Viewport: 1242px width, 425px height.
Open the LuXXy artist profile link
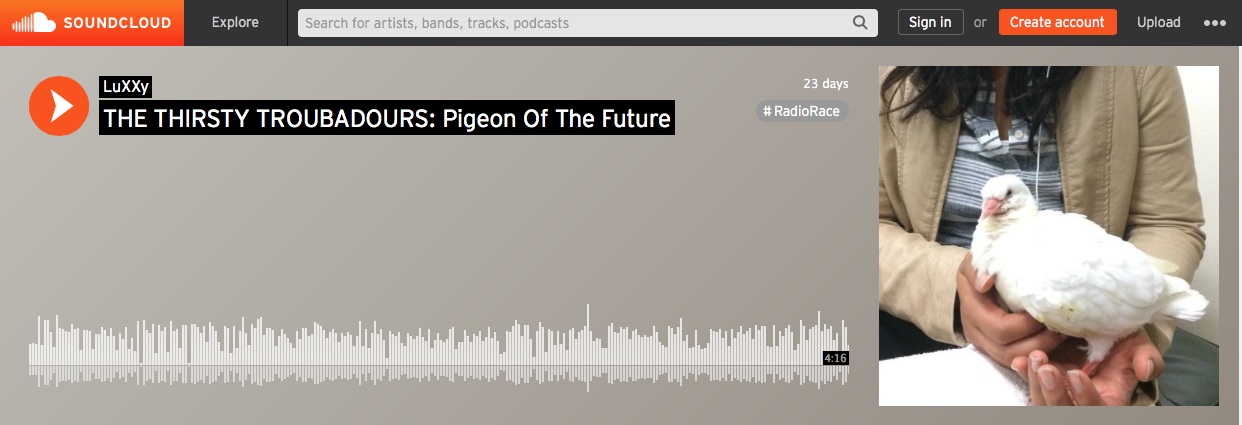tap(125, 87)
